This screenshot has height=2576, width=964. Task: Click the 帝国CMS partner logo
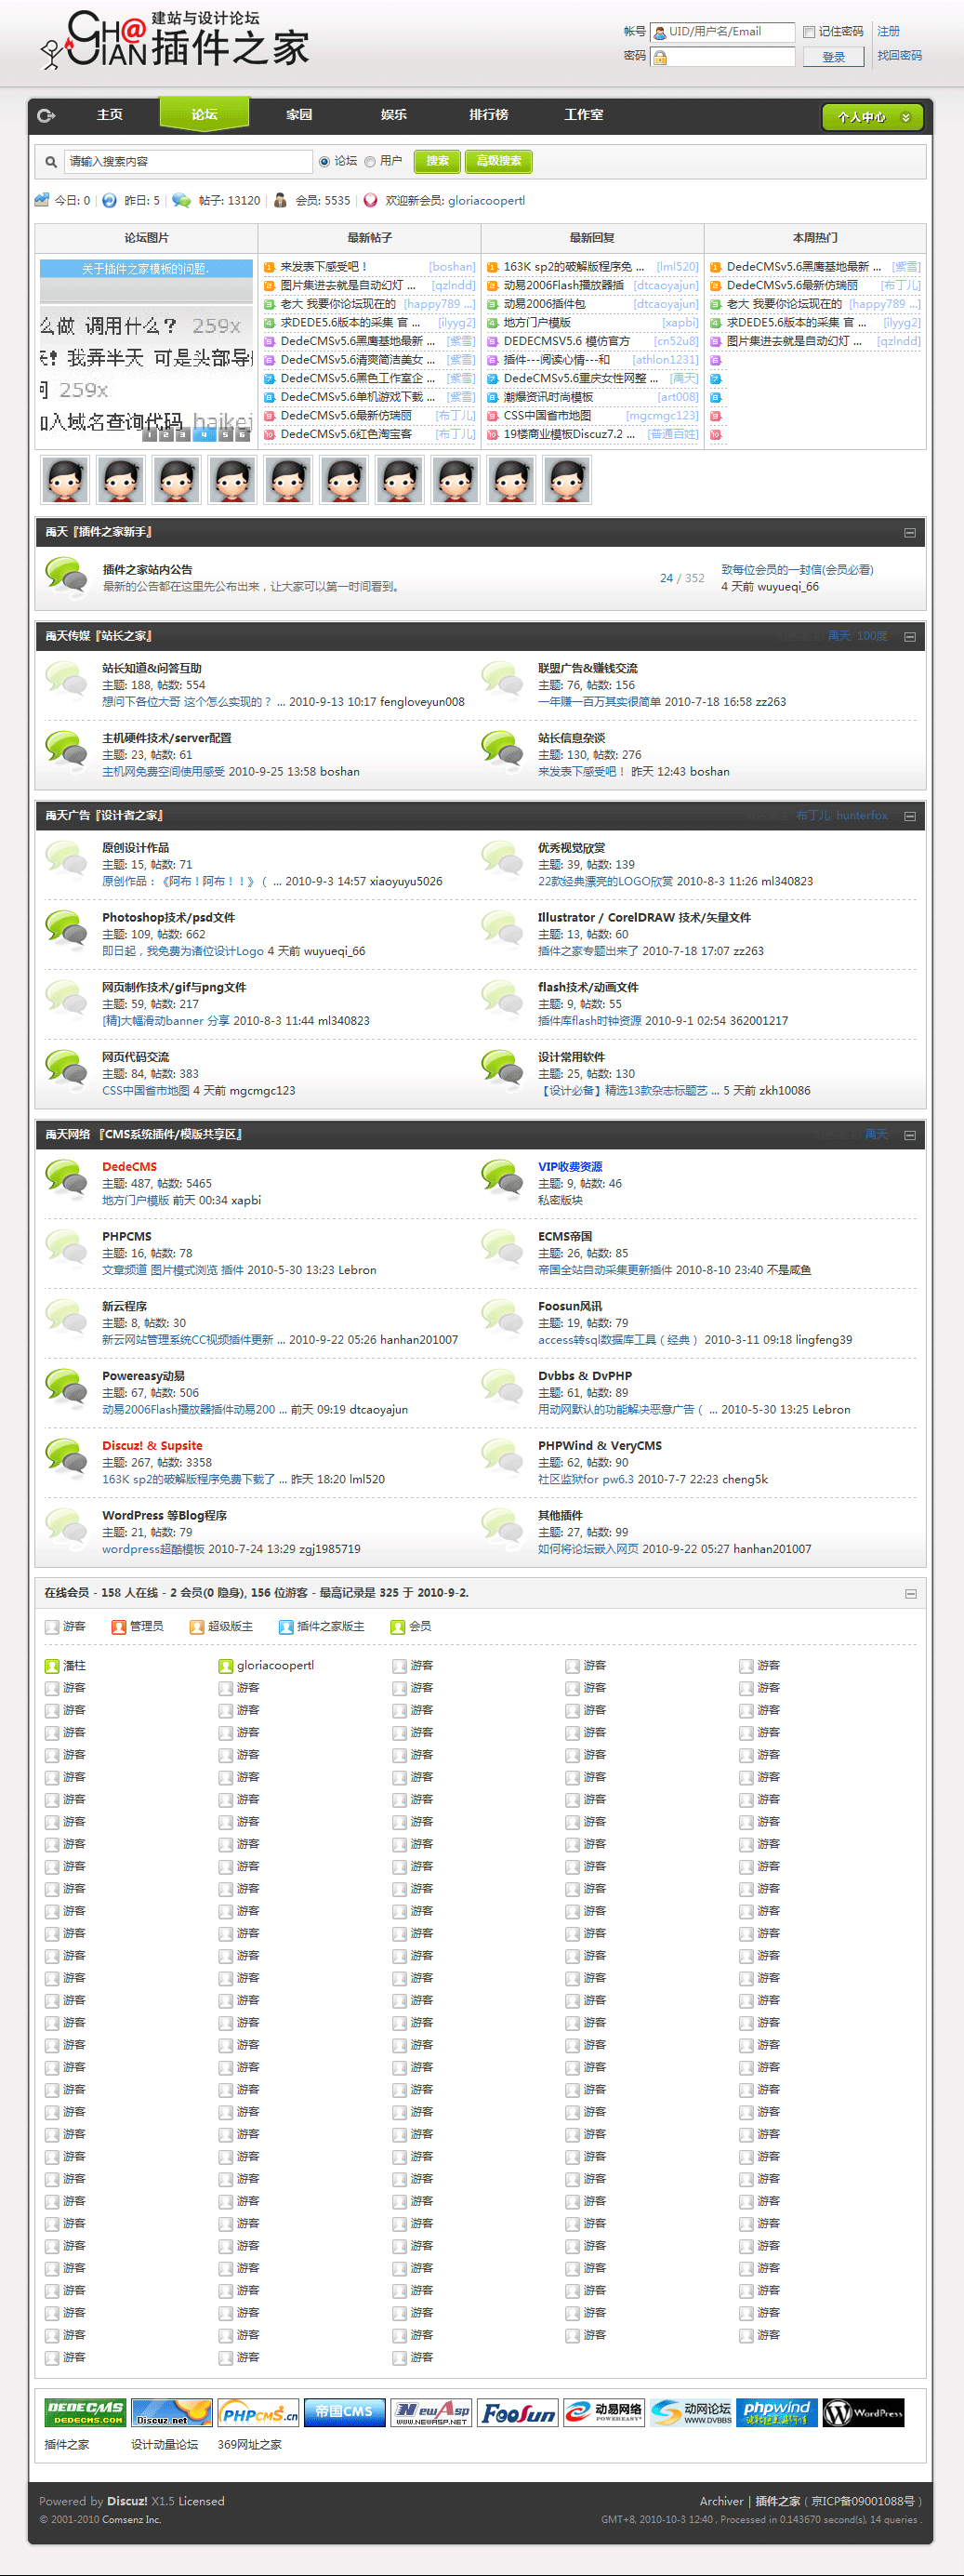pos(344,2413)
